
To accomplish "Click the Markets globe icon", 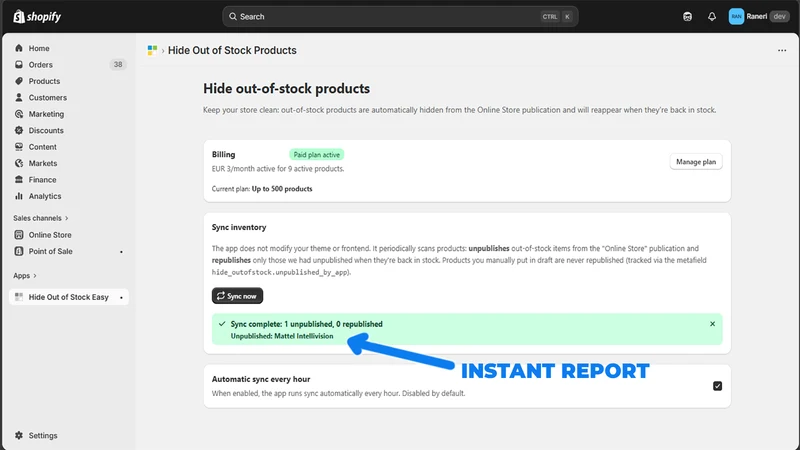I will point(19,163).
